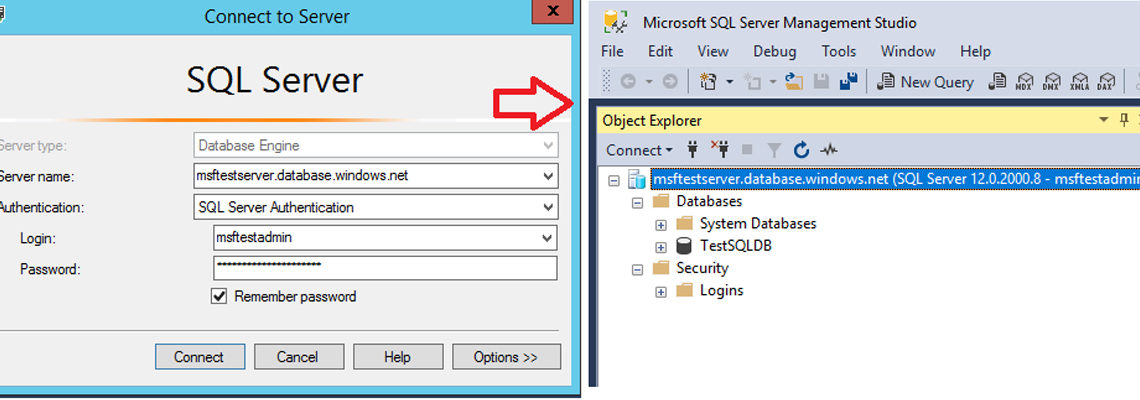Toggle the Remember password checkbox

(x=219, y=296)
